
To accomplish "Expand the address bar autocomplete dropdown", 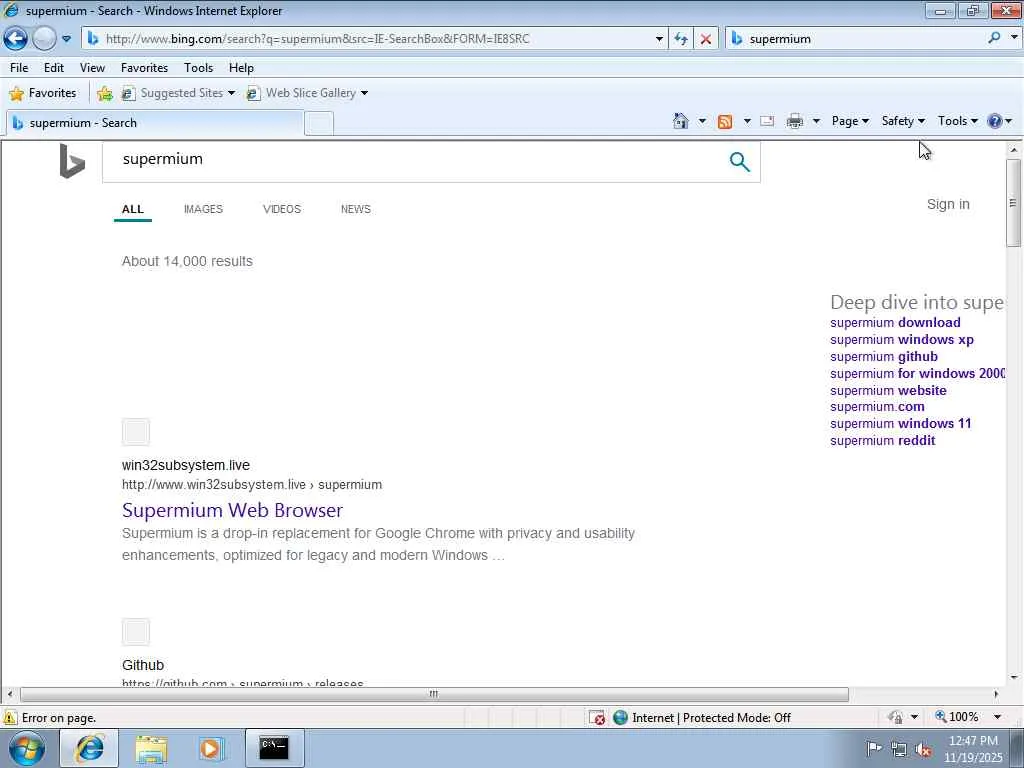I will point(659,39).
